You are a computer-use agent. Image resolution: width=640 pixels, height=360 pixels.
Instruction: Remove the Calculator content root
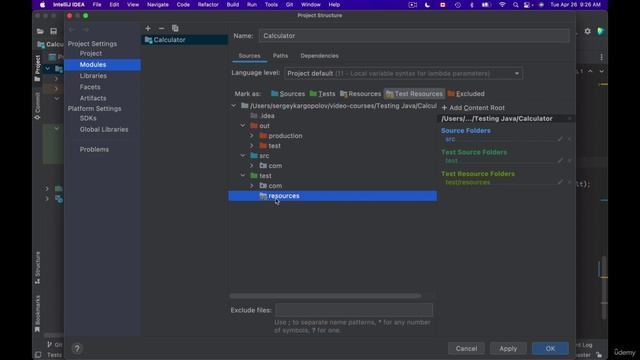click(569, 118)
